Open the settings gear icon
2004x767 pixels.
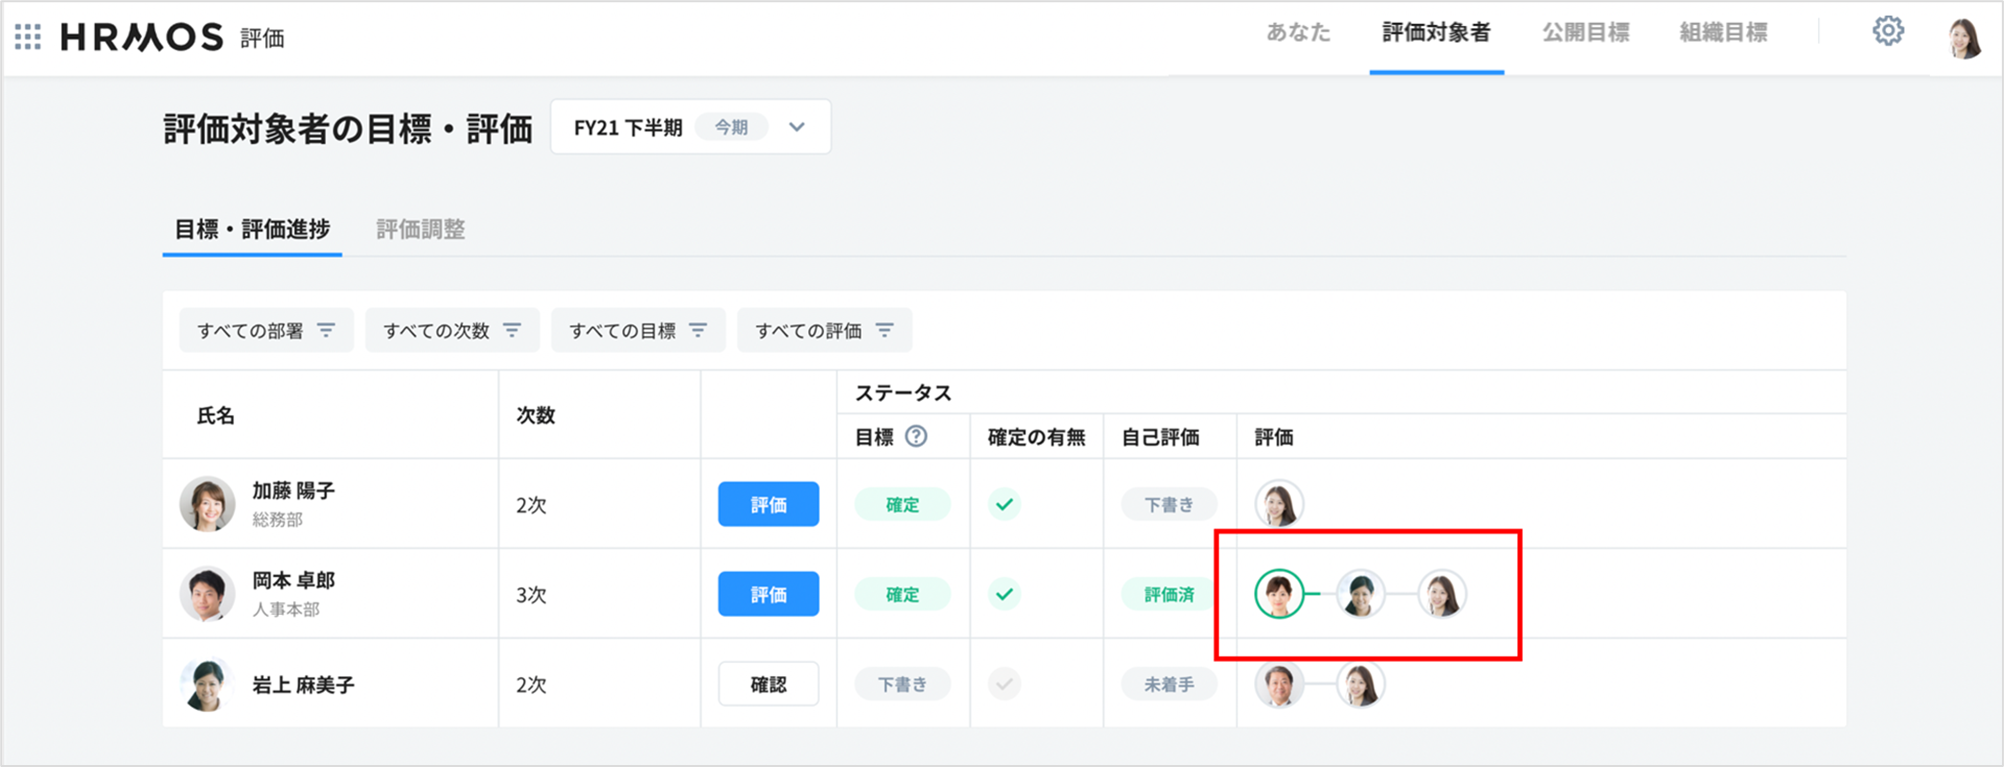click(x=1887, y=32)
